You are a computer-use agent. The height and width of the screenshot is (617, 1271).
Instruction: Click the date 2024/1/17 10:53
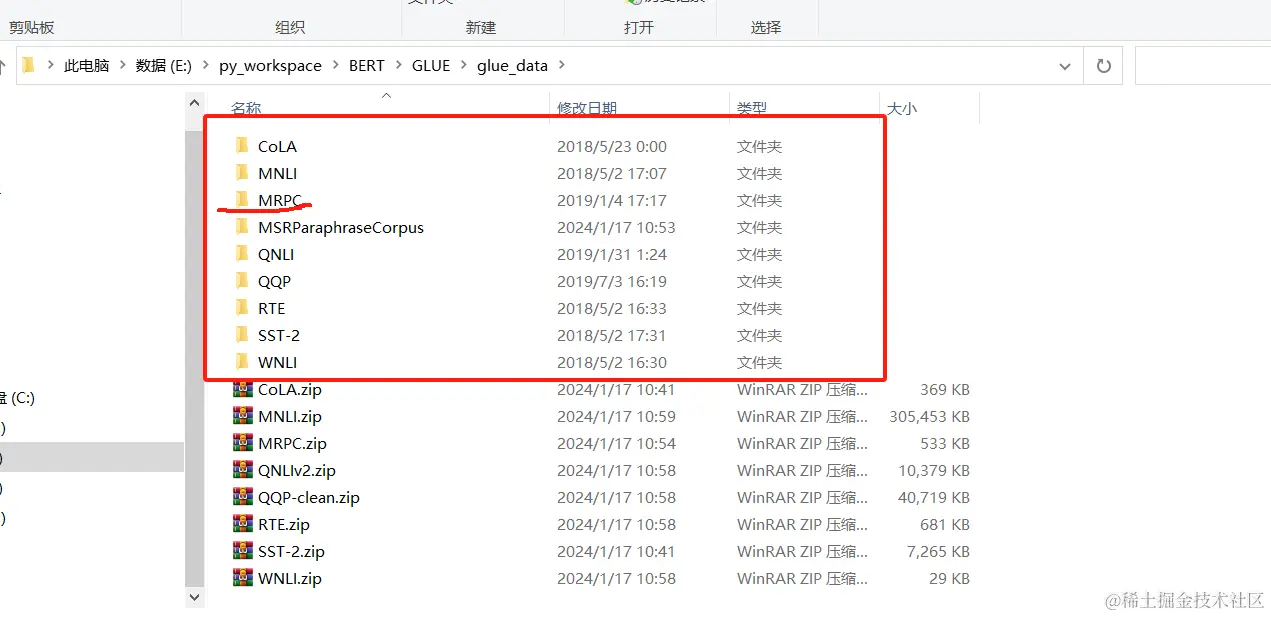[616, 227]
